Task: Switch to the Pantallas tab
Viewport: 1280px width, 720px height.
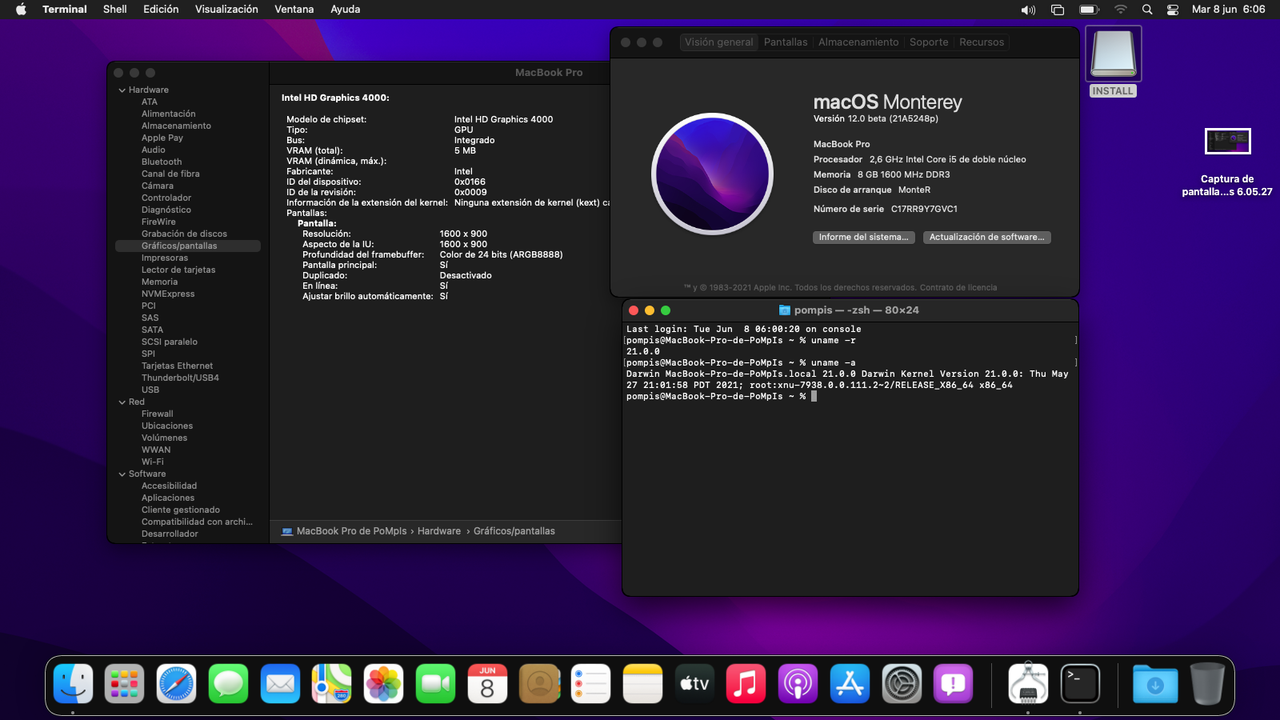Action: (x=785, y=42)
